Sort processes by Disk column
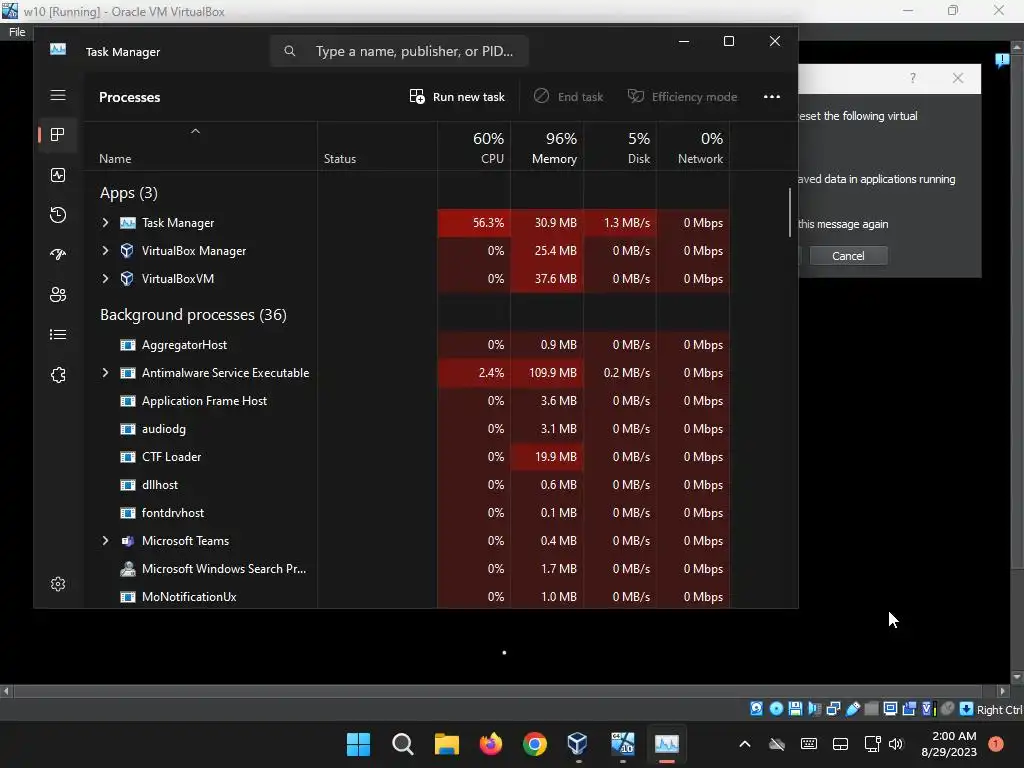 620,148
